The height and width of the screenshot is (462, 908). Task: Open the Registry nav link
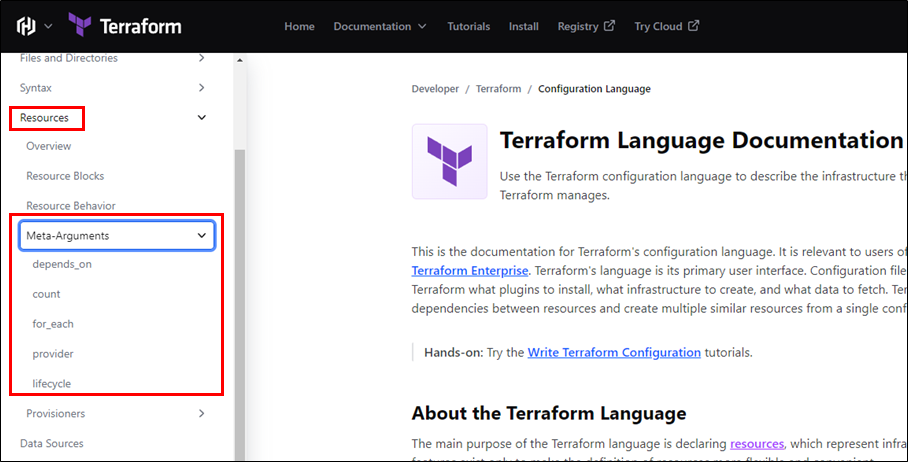pyautogui.click(x=586, y=26)
